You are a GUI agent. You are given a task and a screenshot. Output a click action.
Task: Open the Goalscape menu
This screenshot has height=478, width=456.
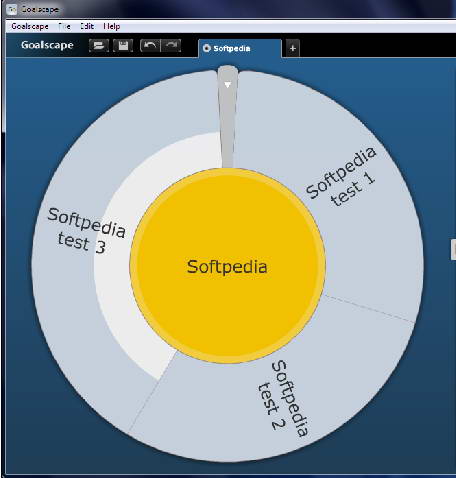click(x=30, y=26)
